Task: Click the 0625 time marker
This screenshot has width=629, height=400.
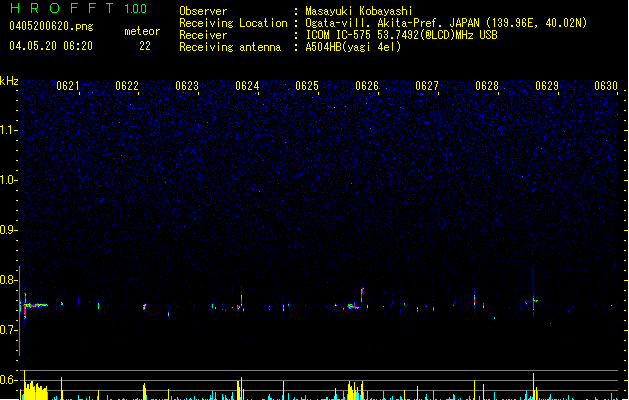Action: (x=307, y=86)
